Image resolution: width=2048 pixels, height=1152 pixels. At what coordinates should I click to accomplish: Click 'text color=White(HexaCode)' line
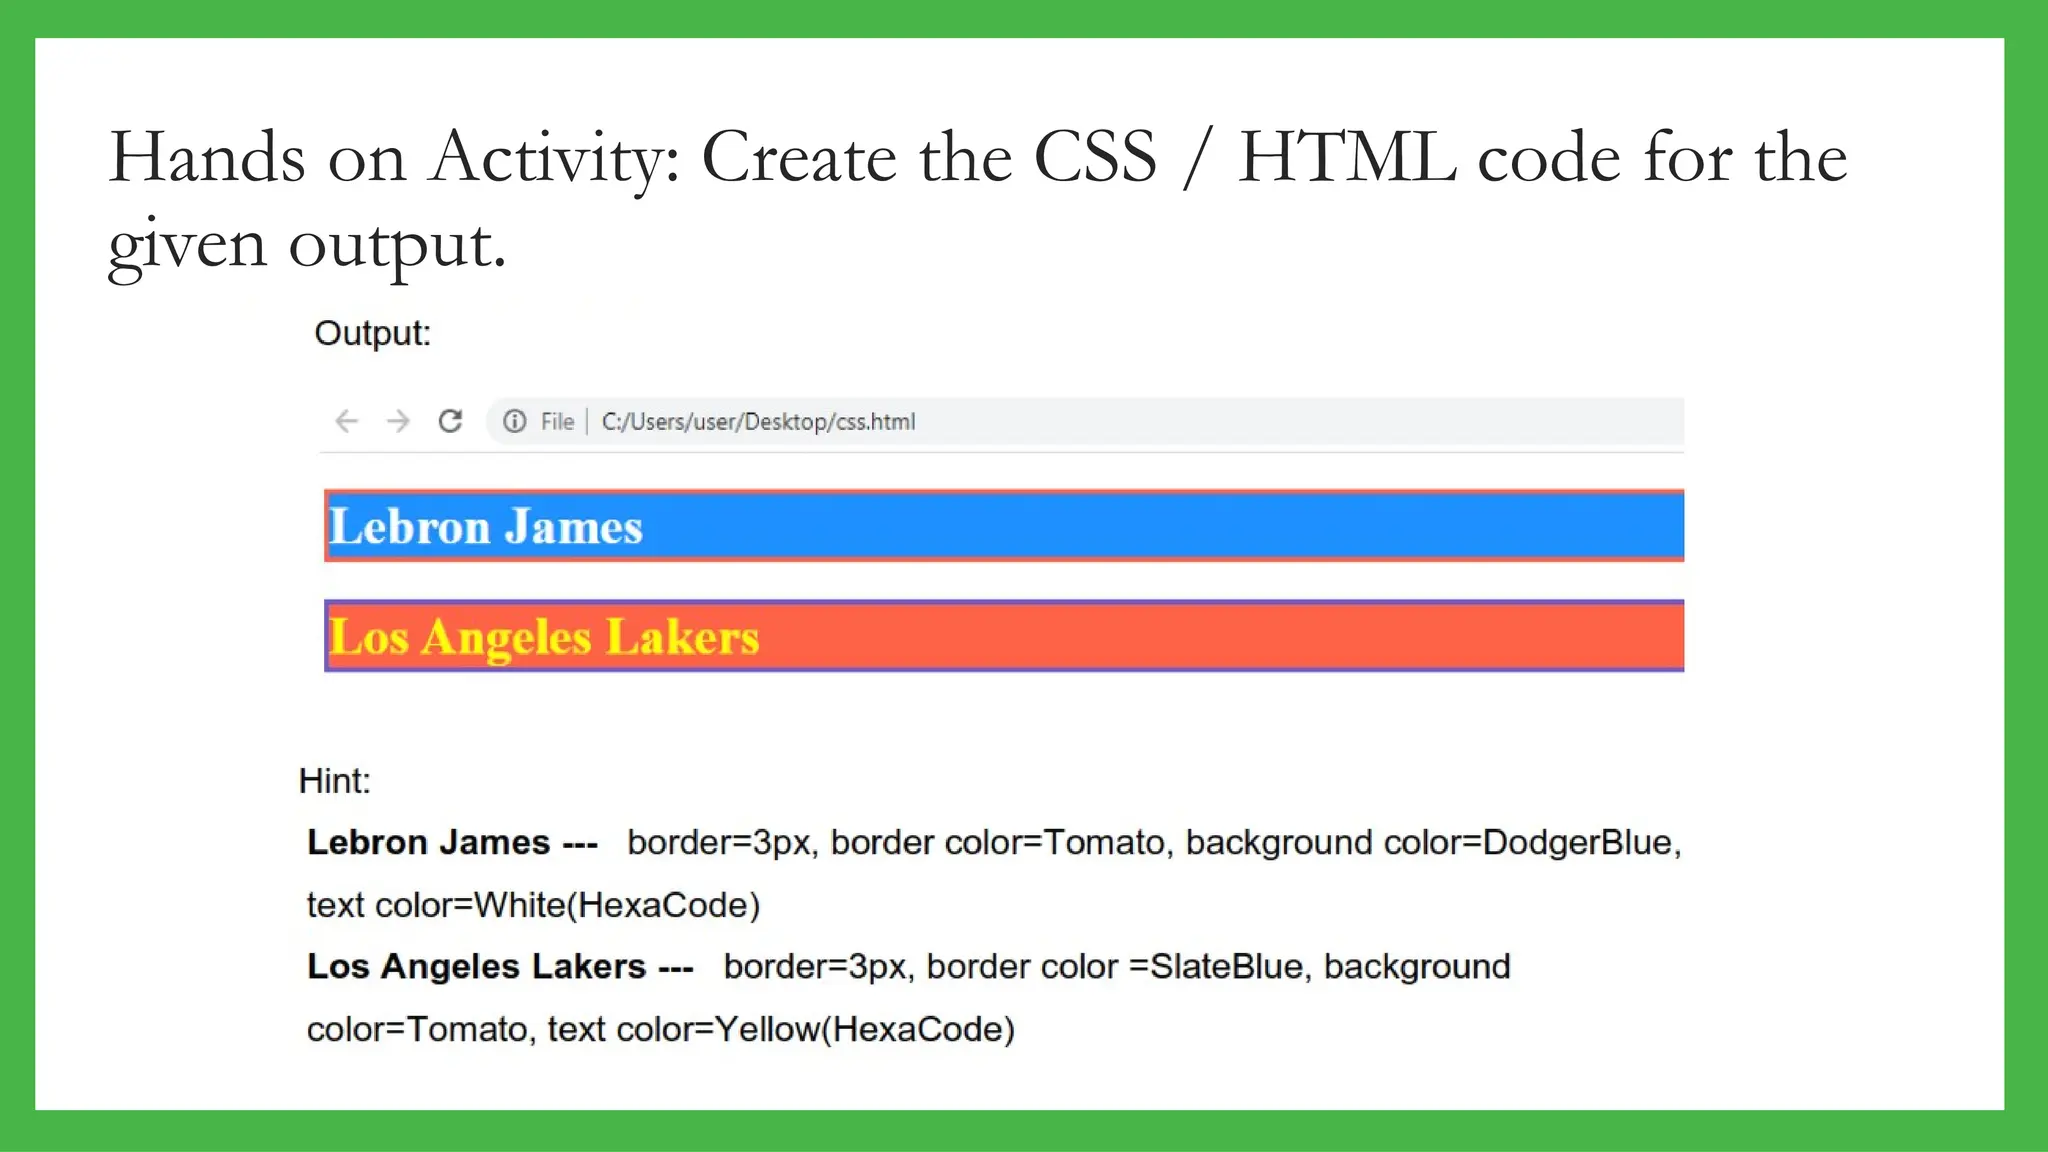click(x=533, y=905)
